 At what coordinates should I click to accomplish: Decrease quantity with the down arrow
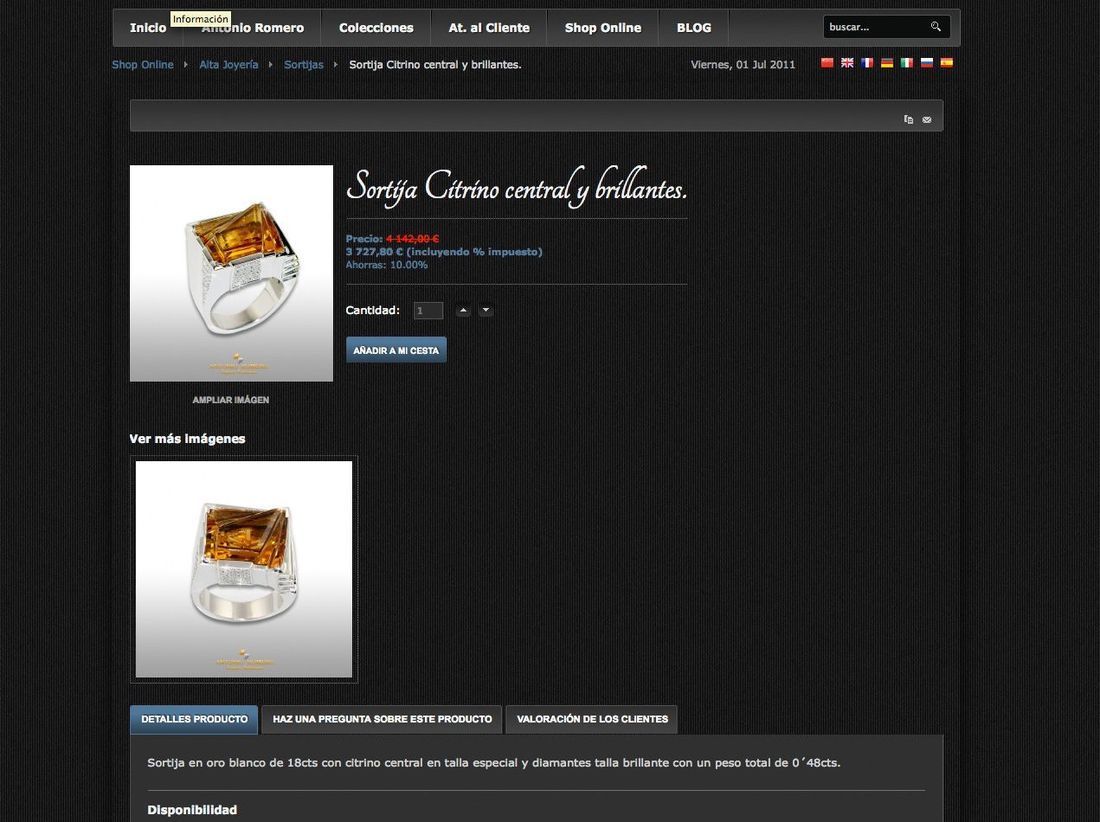point(485,310)
